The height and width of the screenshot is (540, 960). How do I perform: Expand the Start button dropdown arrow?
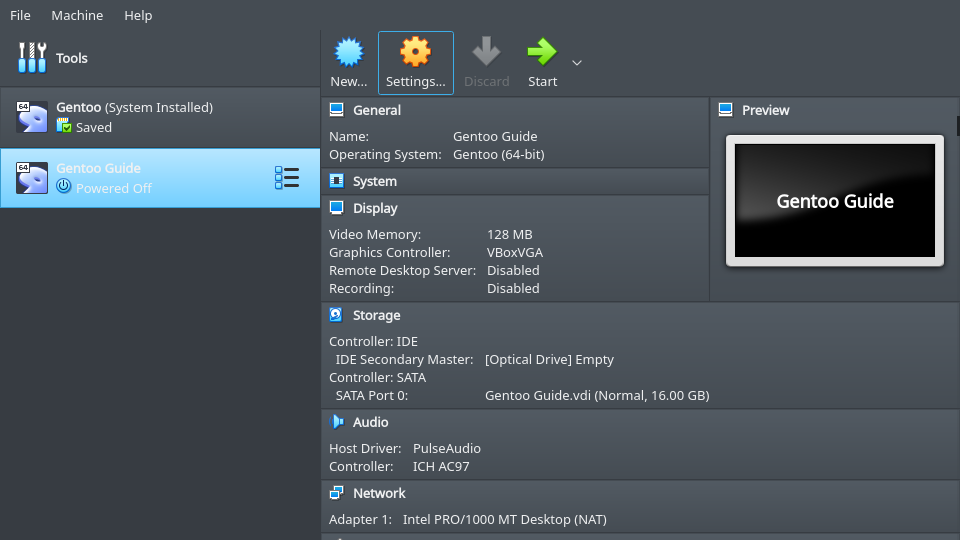pyautogui.click(x=576, y=63)
